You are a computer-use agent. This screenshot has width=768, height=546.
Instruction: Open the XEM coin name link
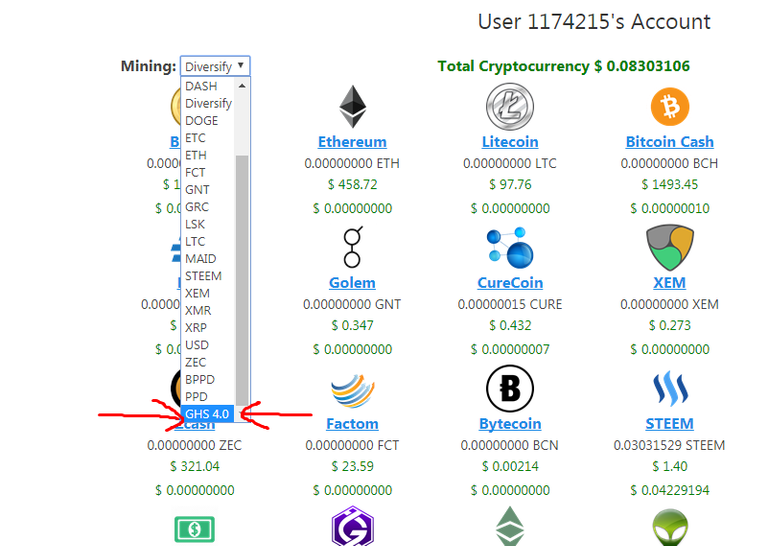pyautogui.click(x=670, y=283)
